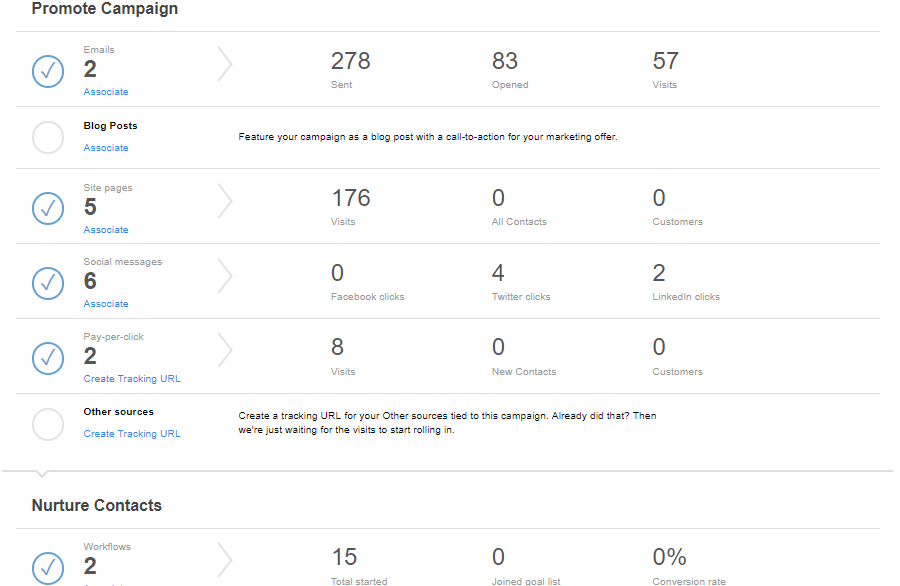Select the 278 Sent emails metric

pos(350,69)
